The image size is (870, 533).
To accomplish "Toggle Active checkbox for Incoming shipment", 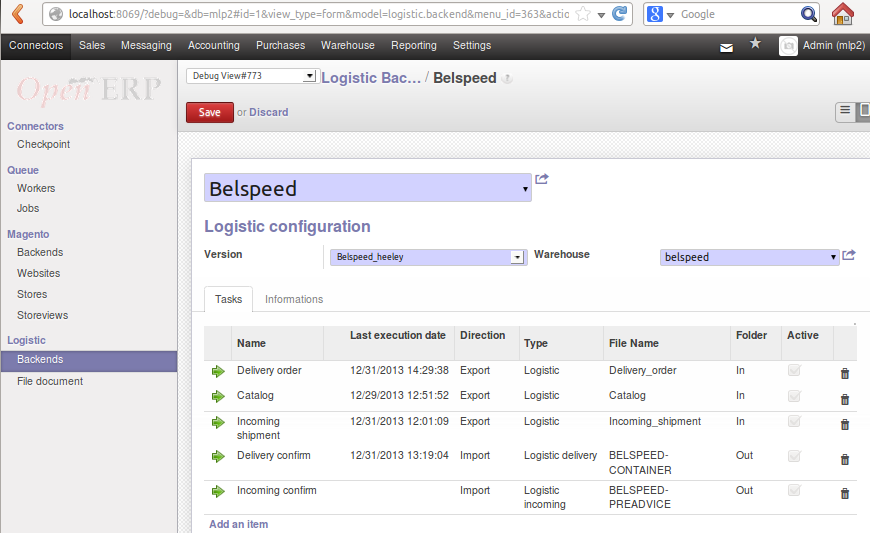I will click(795, 422).
